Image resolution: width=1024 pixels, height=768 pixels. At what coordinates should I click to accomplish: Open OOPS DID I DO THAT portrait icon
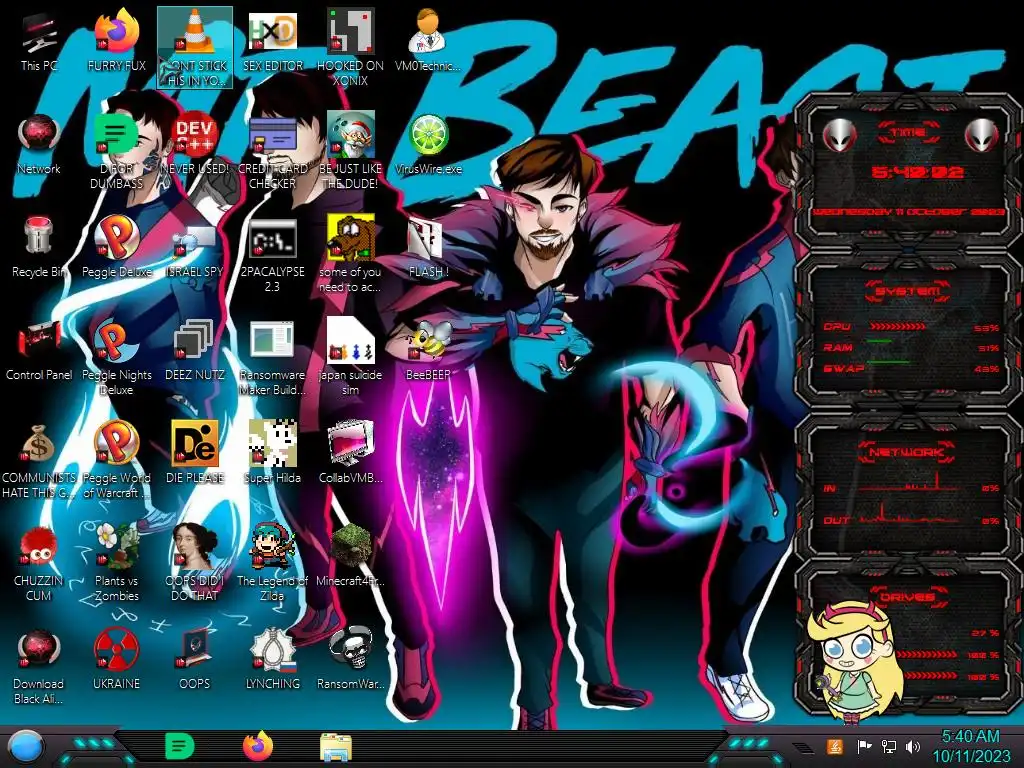coord(195,564)
